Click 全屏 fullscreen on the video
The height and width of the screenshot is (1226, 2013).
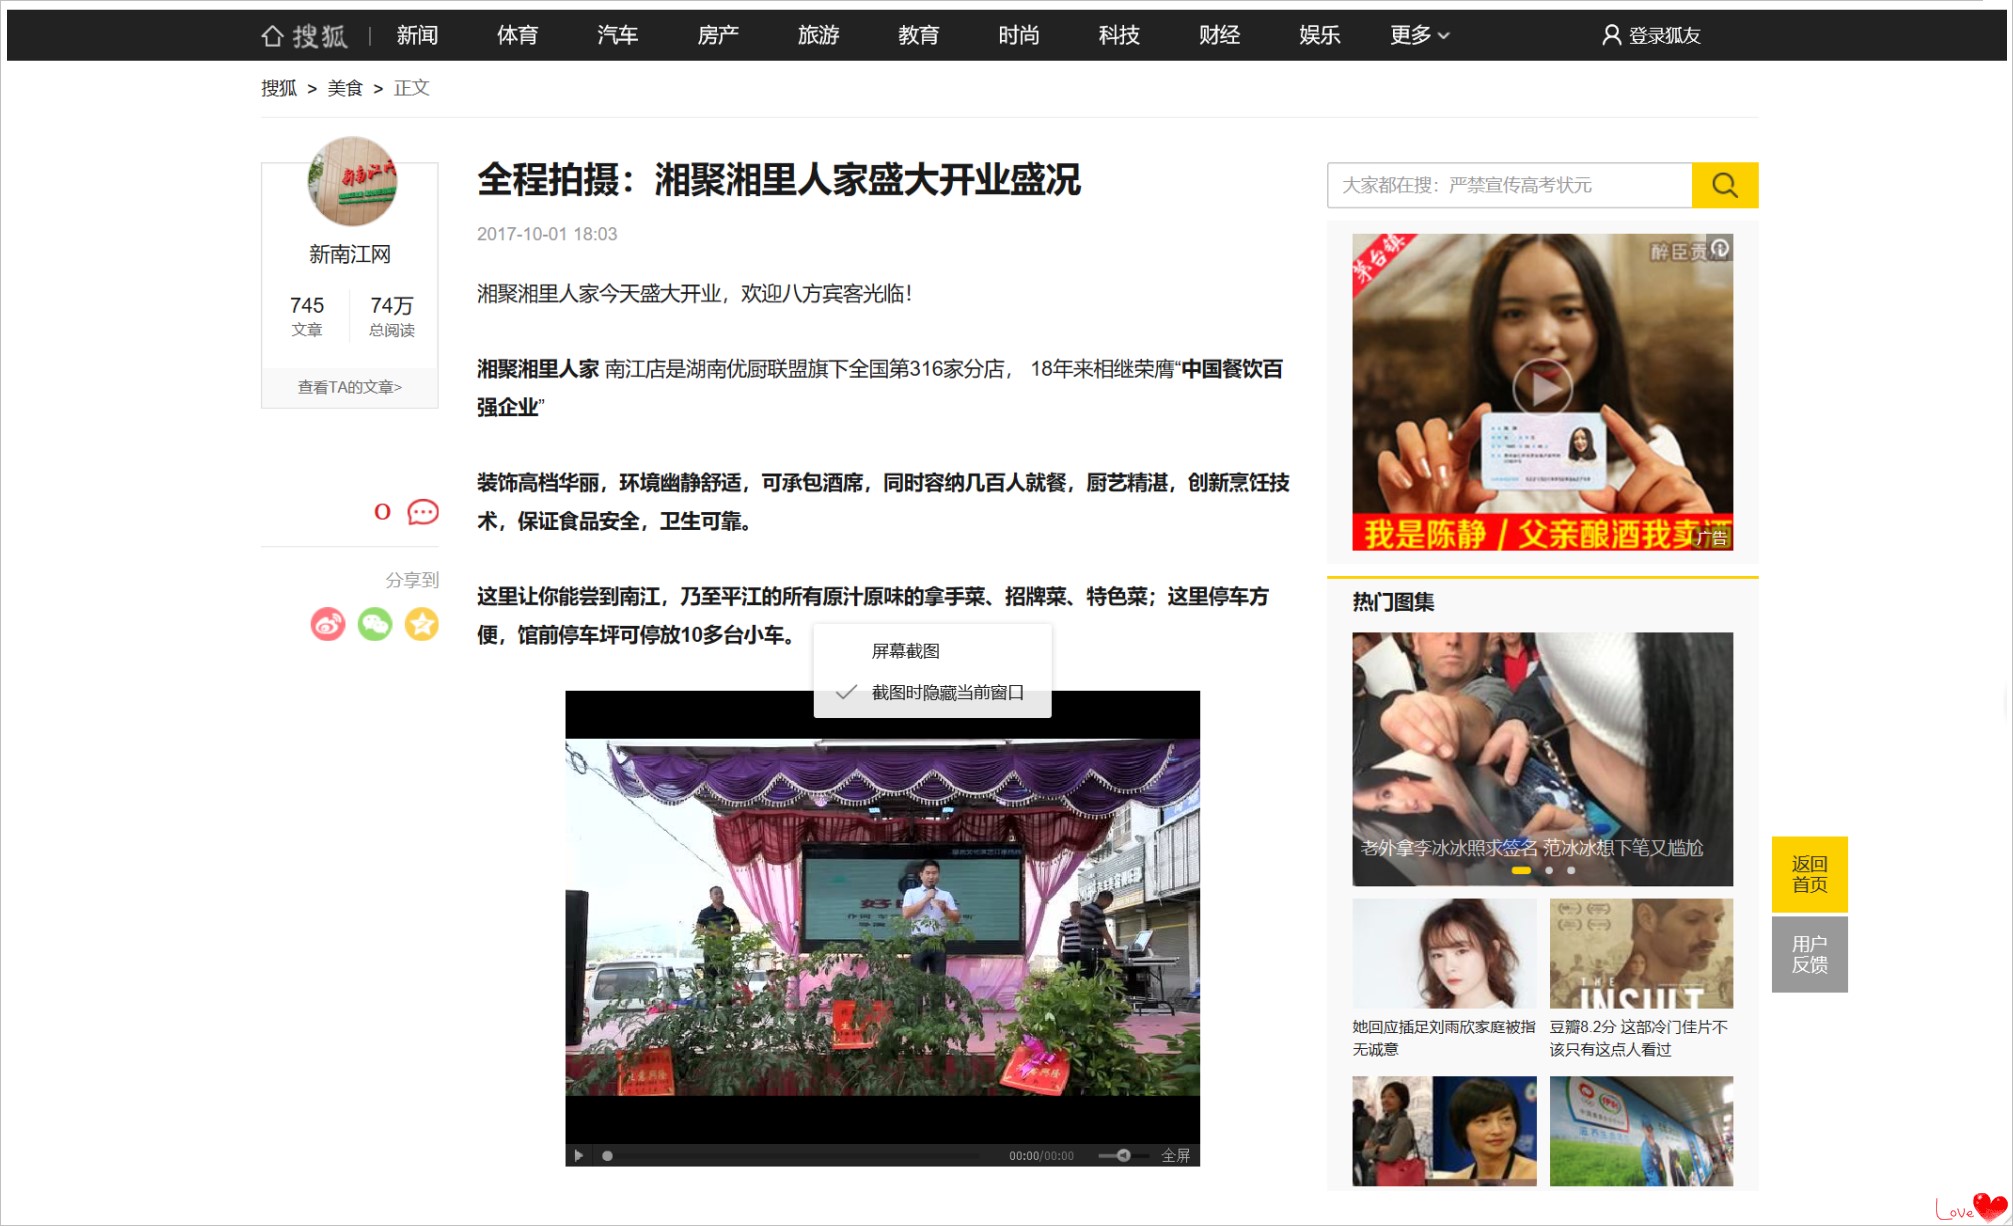click(x=1175, y=1155)
